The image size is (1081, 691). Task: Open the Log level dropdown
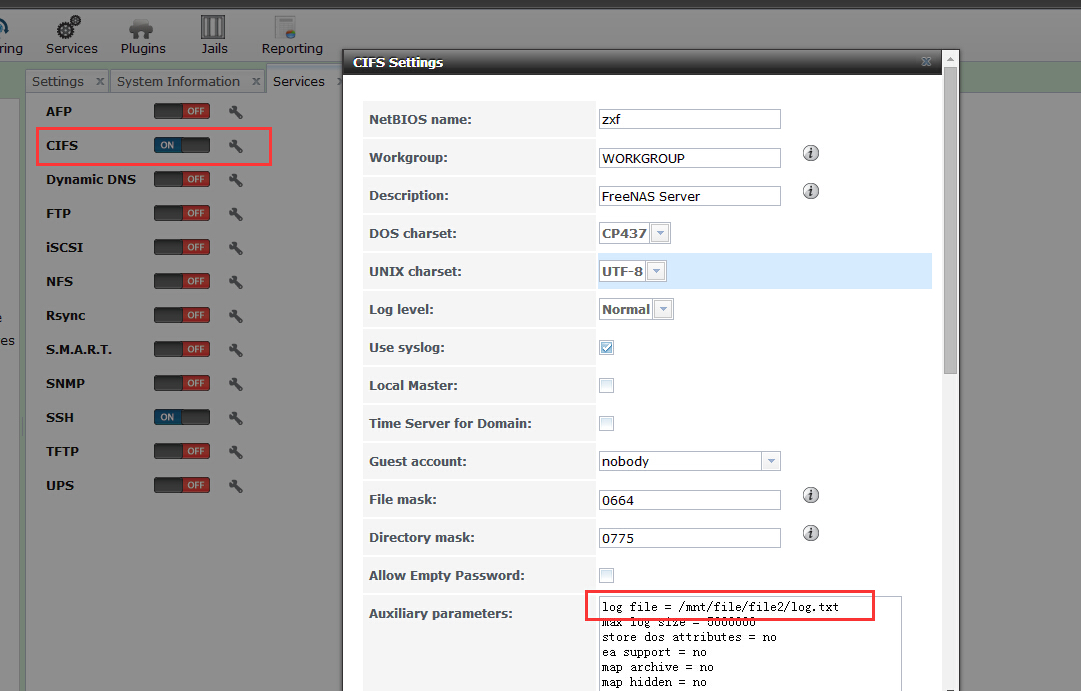(663, 309)
